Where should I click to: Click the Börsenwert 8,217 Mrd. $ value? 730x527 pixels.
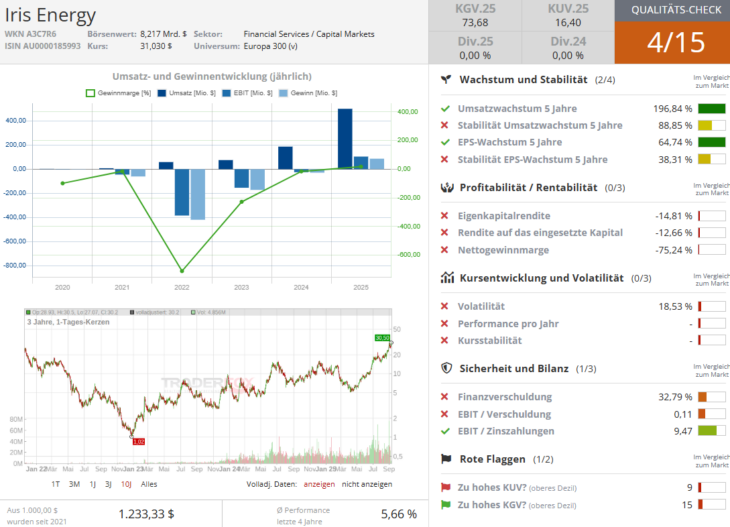163,34
